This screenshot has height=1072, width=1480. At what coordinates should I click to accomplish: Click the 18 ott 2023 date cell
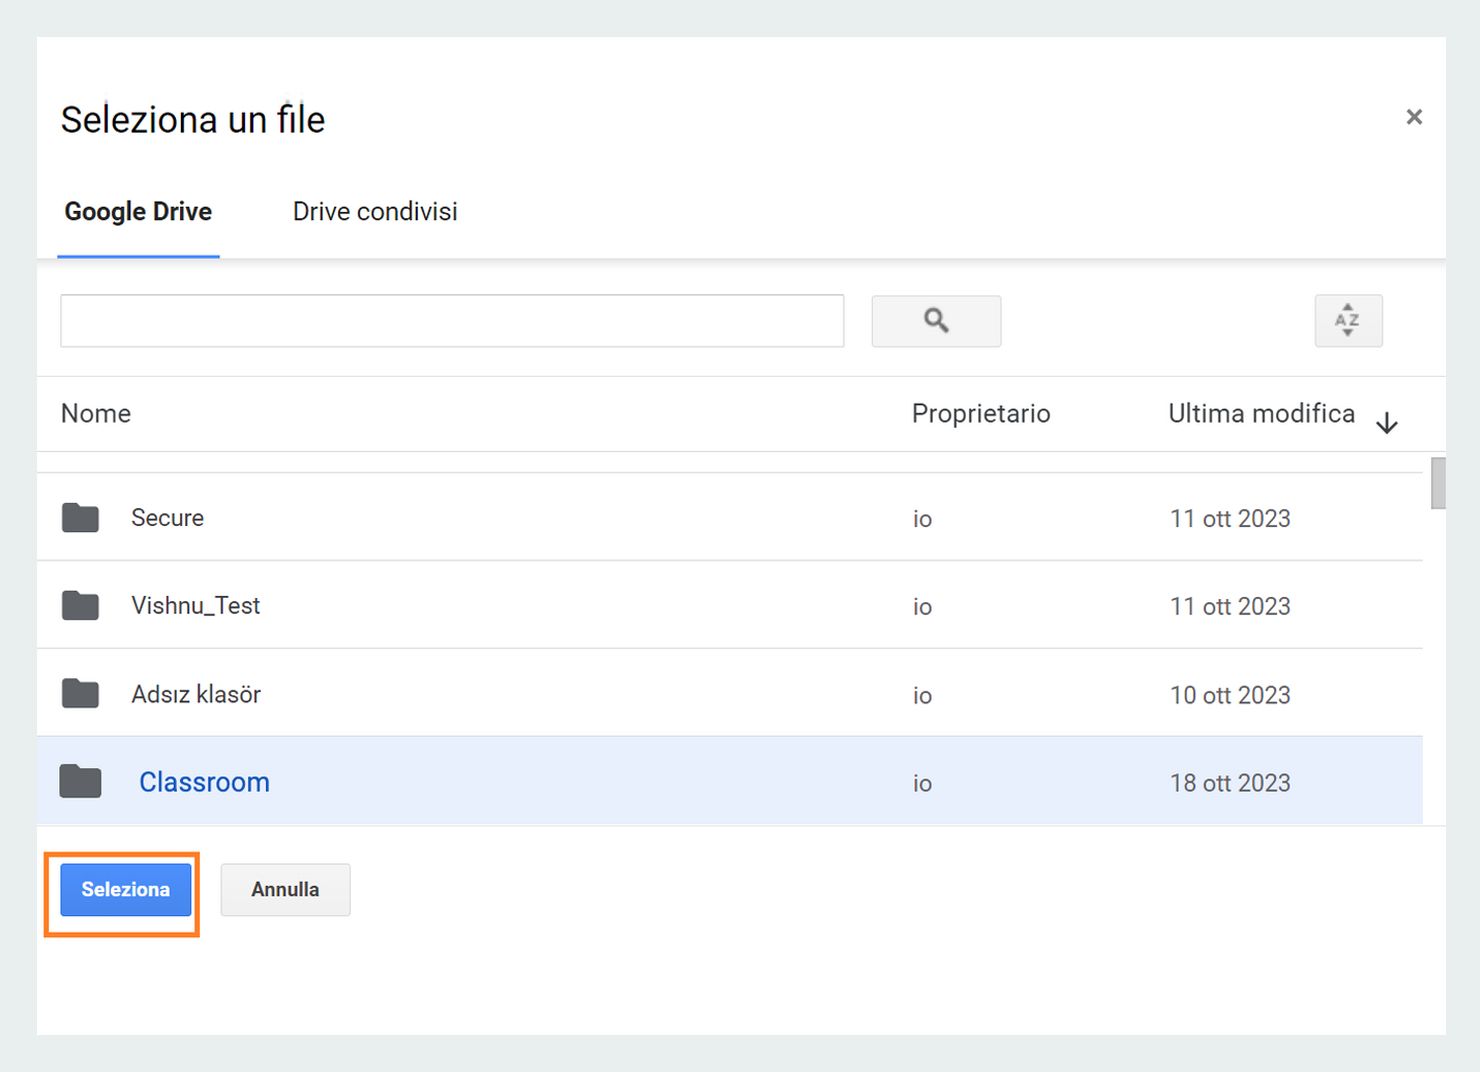1230,783
